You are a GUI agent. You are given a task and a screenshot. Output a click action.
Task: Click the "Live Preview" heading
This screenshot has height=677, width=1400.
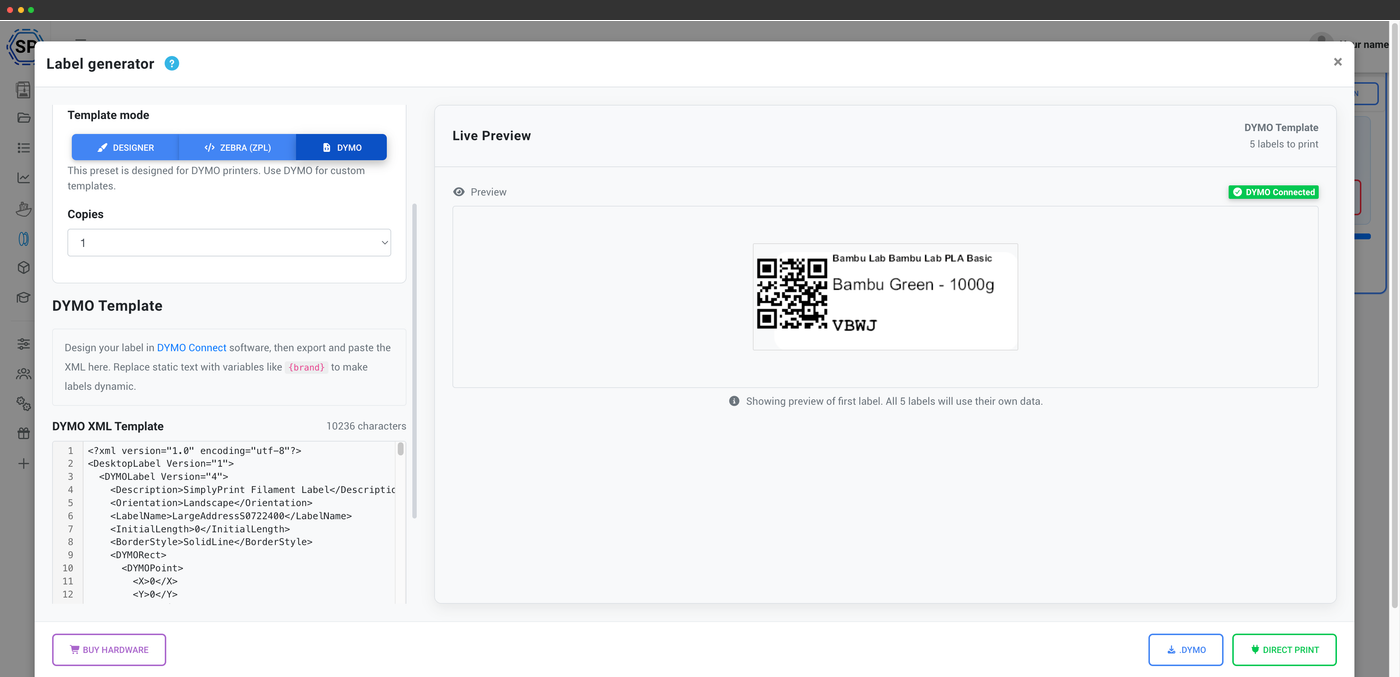(x=492, y=136)
